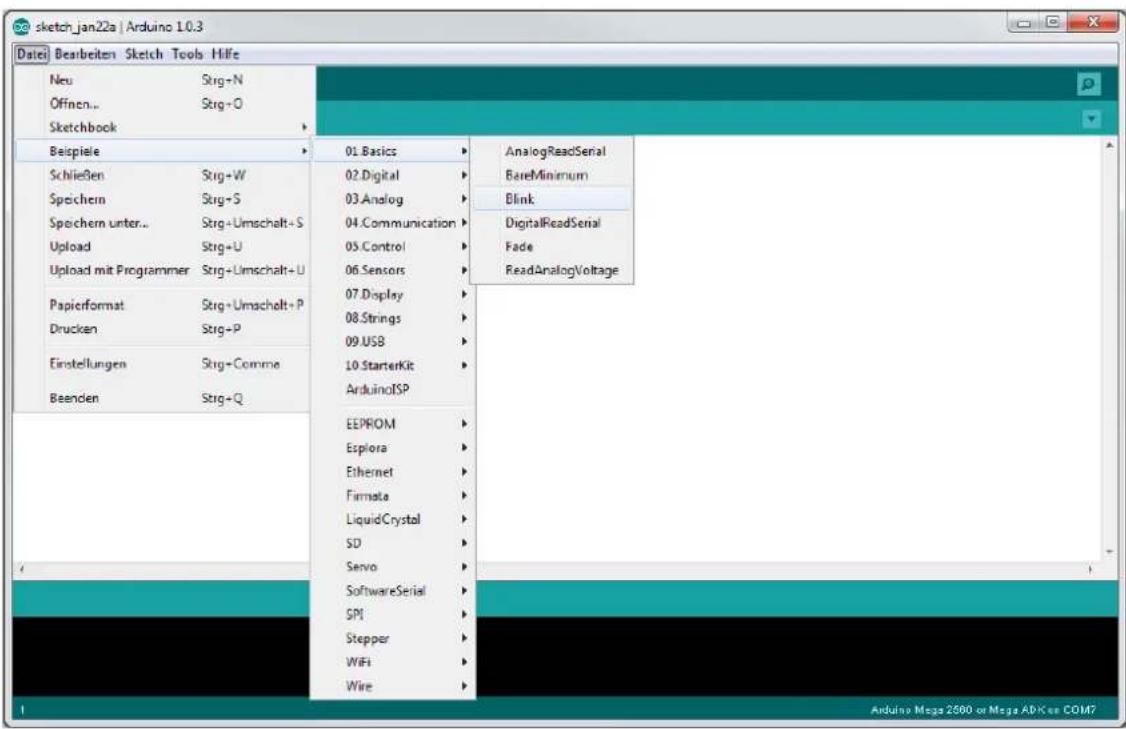Expand the 07.Display examples submenu

pos(393,294)
